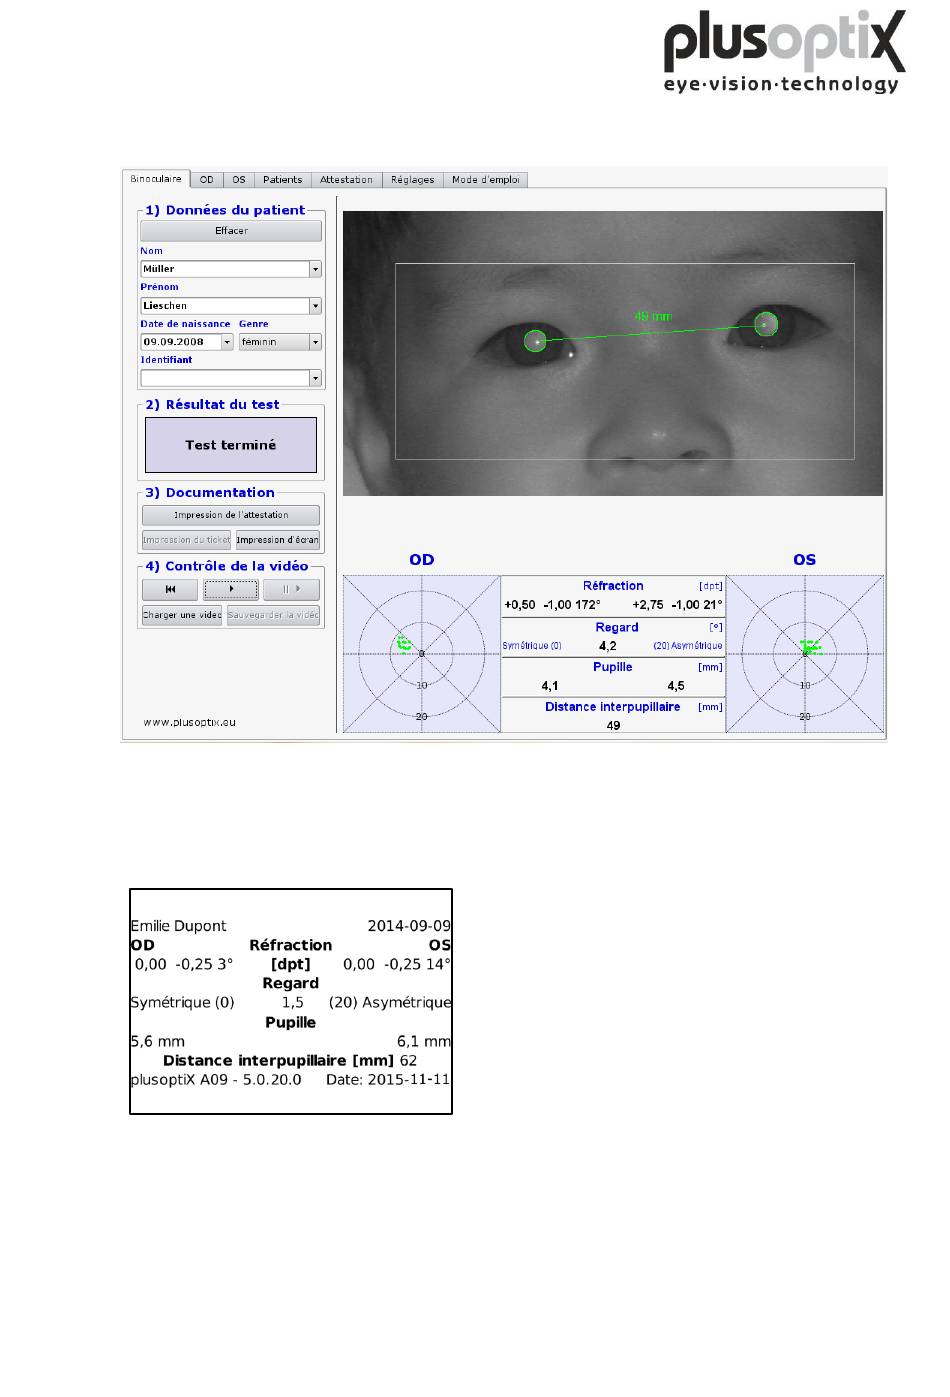This screenshot has width=950, height=1397.
Task: Open the Attestation tab
Action: point(347,180)
